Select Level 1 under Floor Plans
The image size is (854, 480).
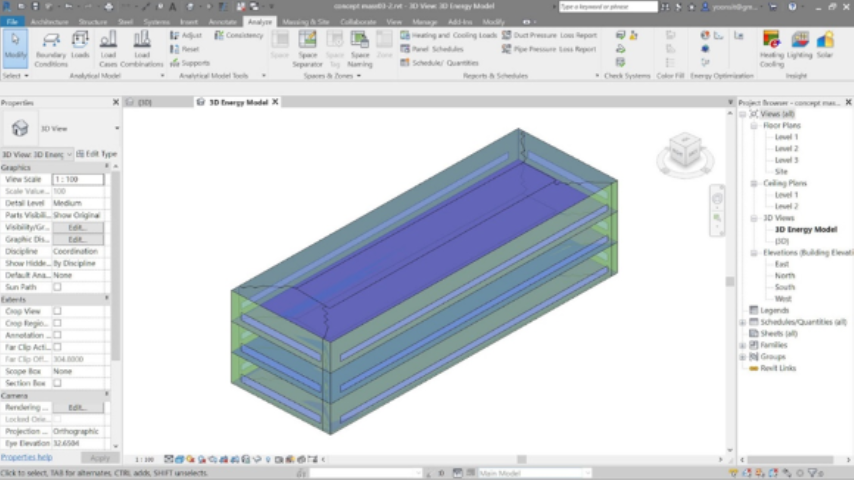pyautogui.click(x=786, y=137)
